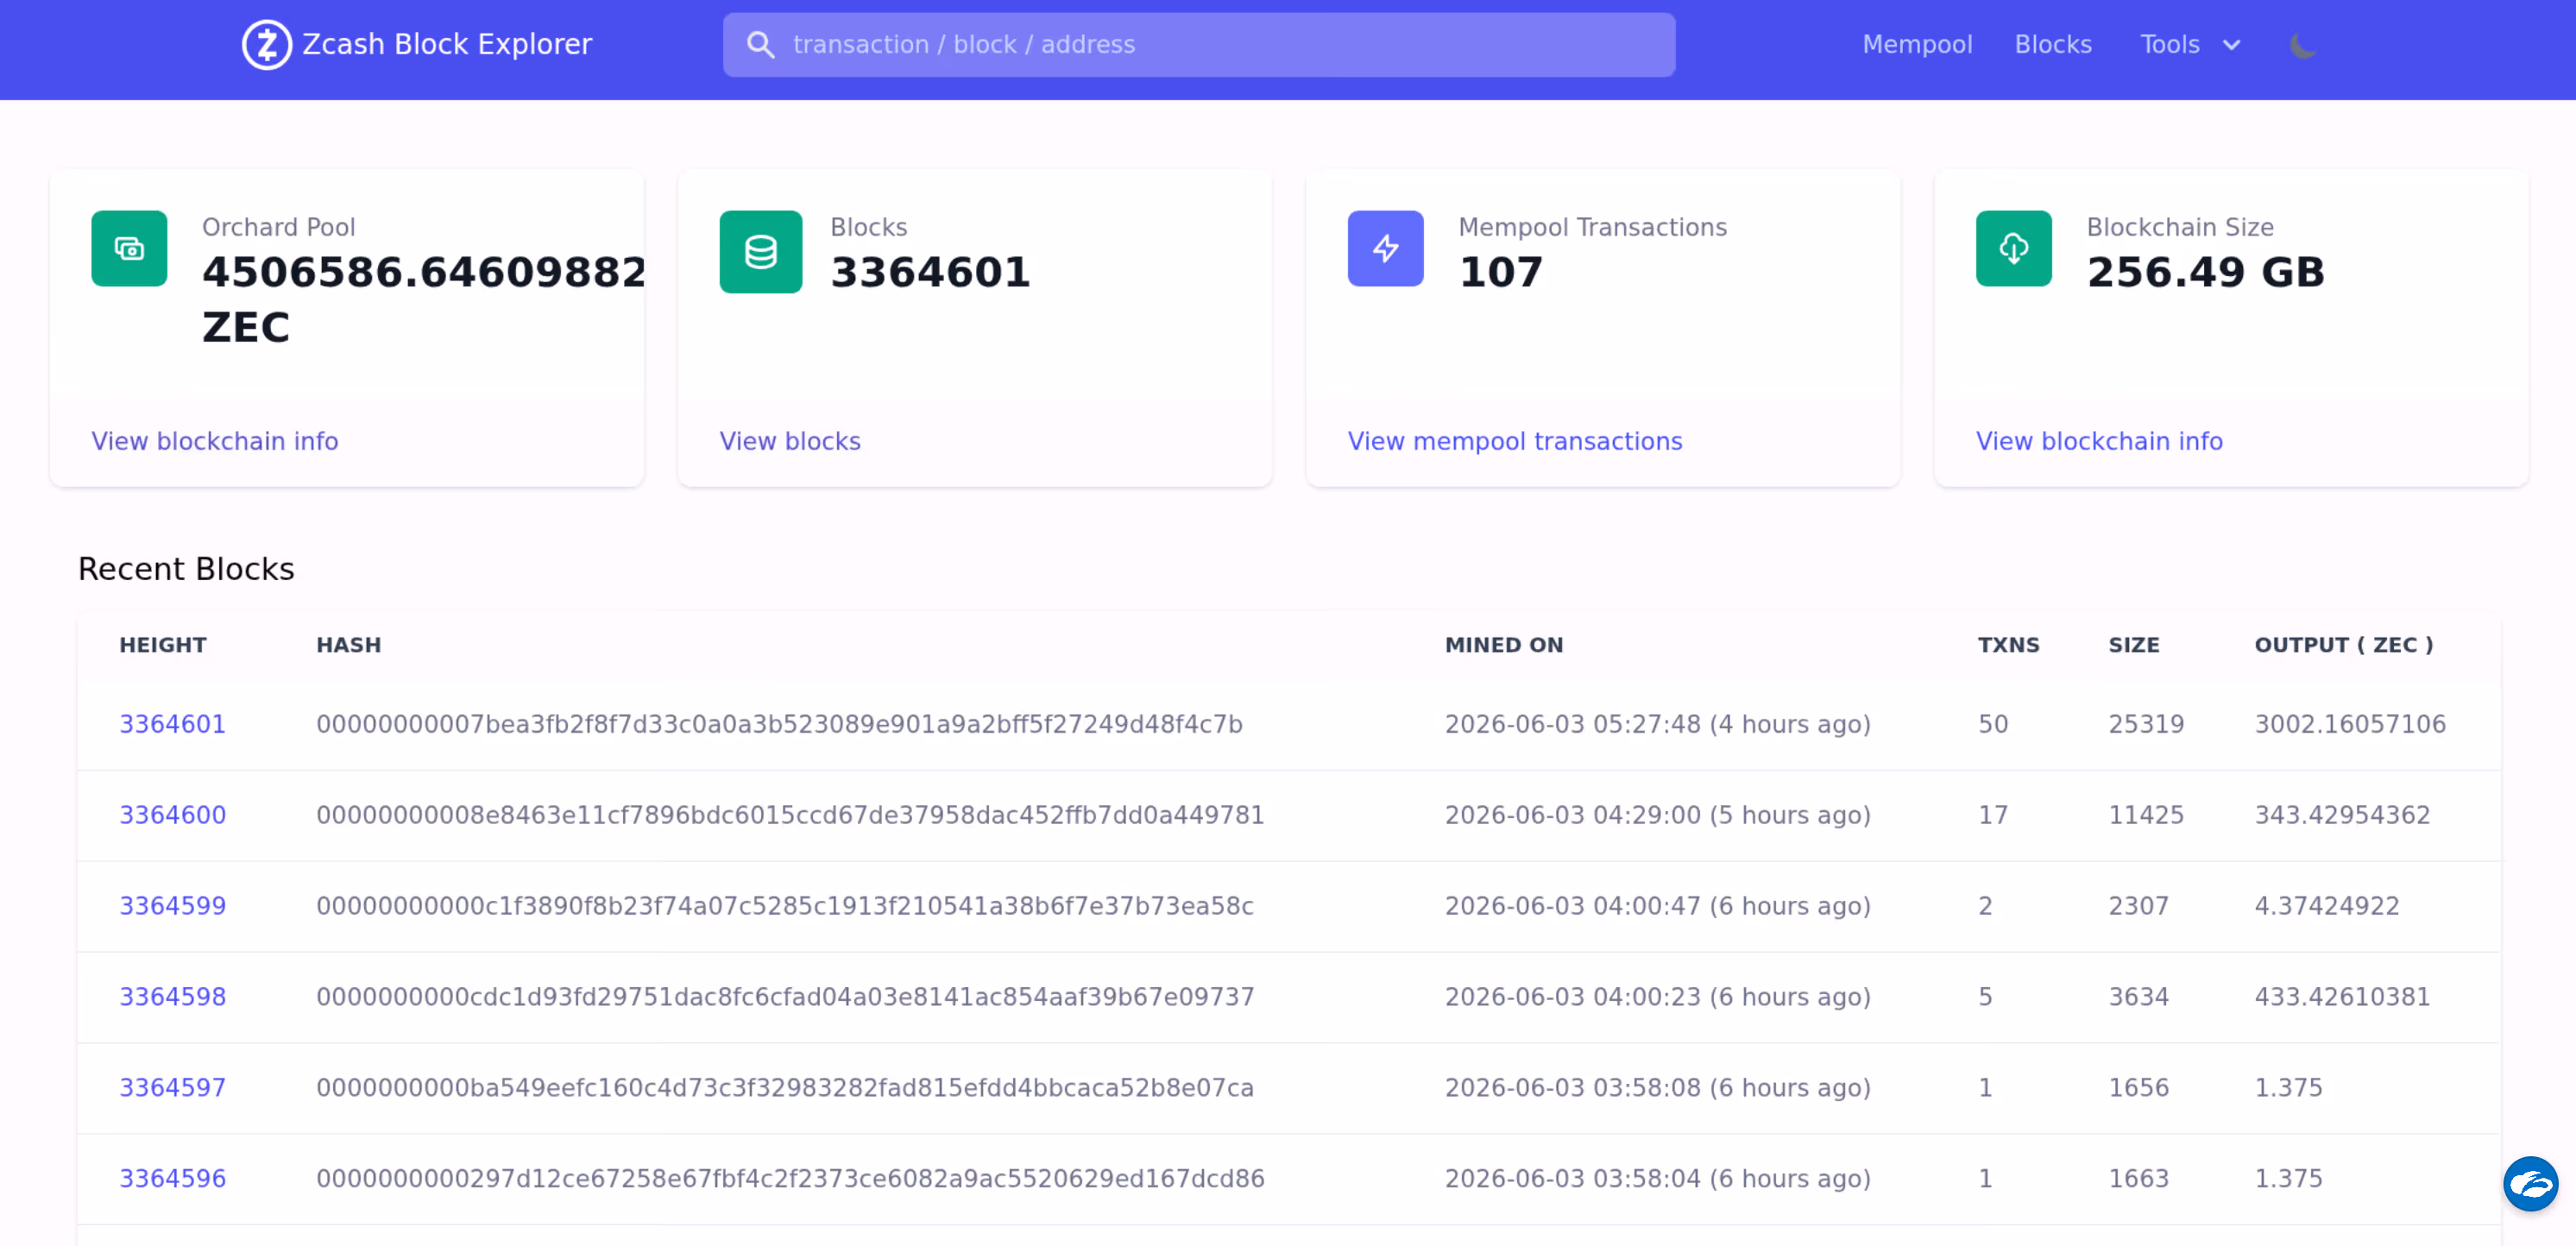Click mined time 2026-06-03 04:29:00
The width and height of the screenshot is (2576, 1246).
tap(1657, 815)
